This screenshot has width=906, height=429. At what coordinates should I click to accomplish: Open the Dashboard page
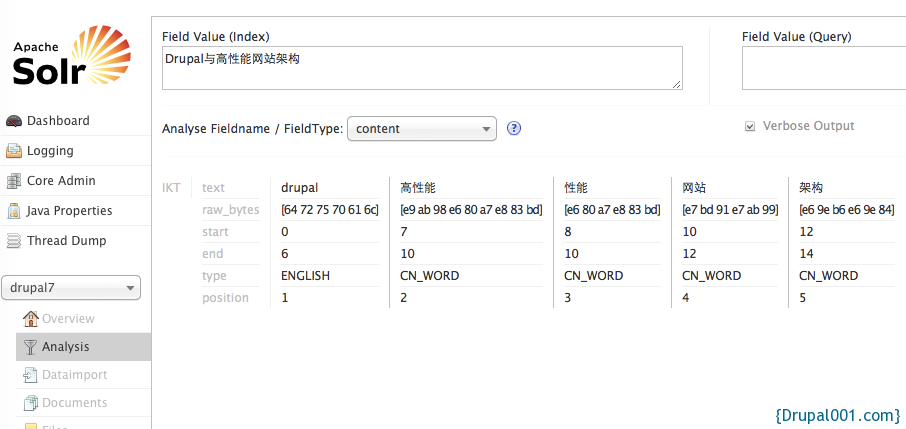pyautogui.click(x=58, y=121)
